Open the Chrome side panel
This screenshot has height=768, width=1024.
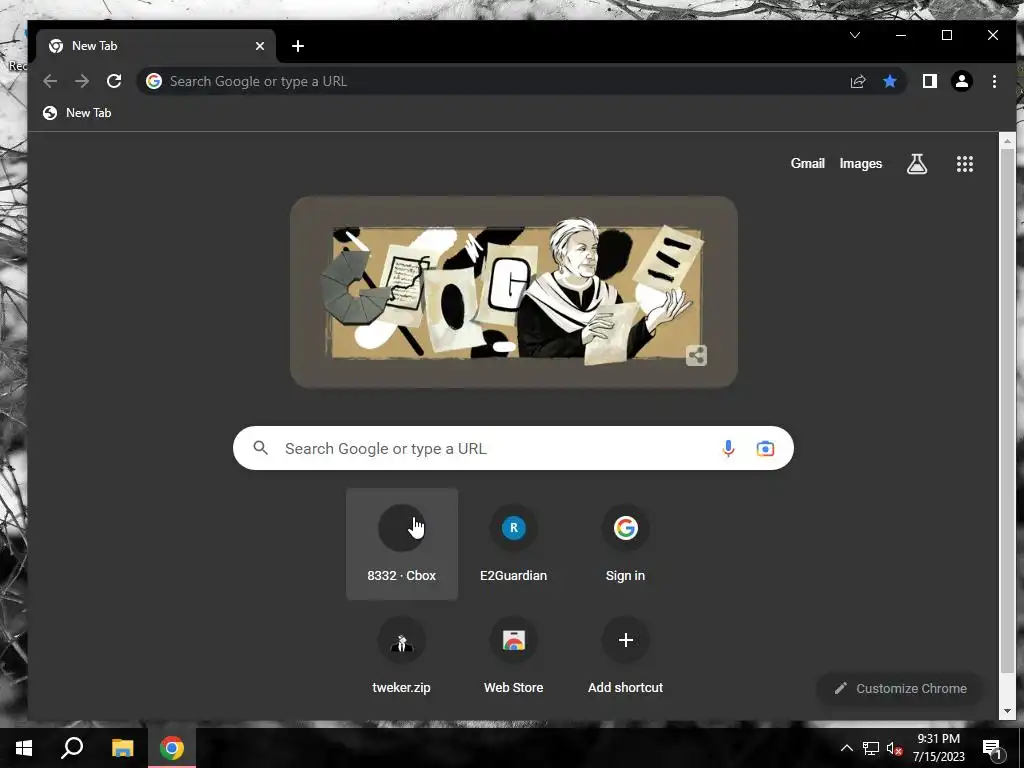929,81
